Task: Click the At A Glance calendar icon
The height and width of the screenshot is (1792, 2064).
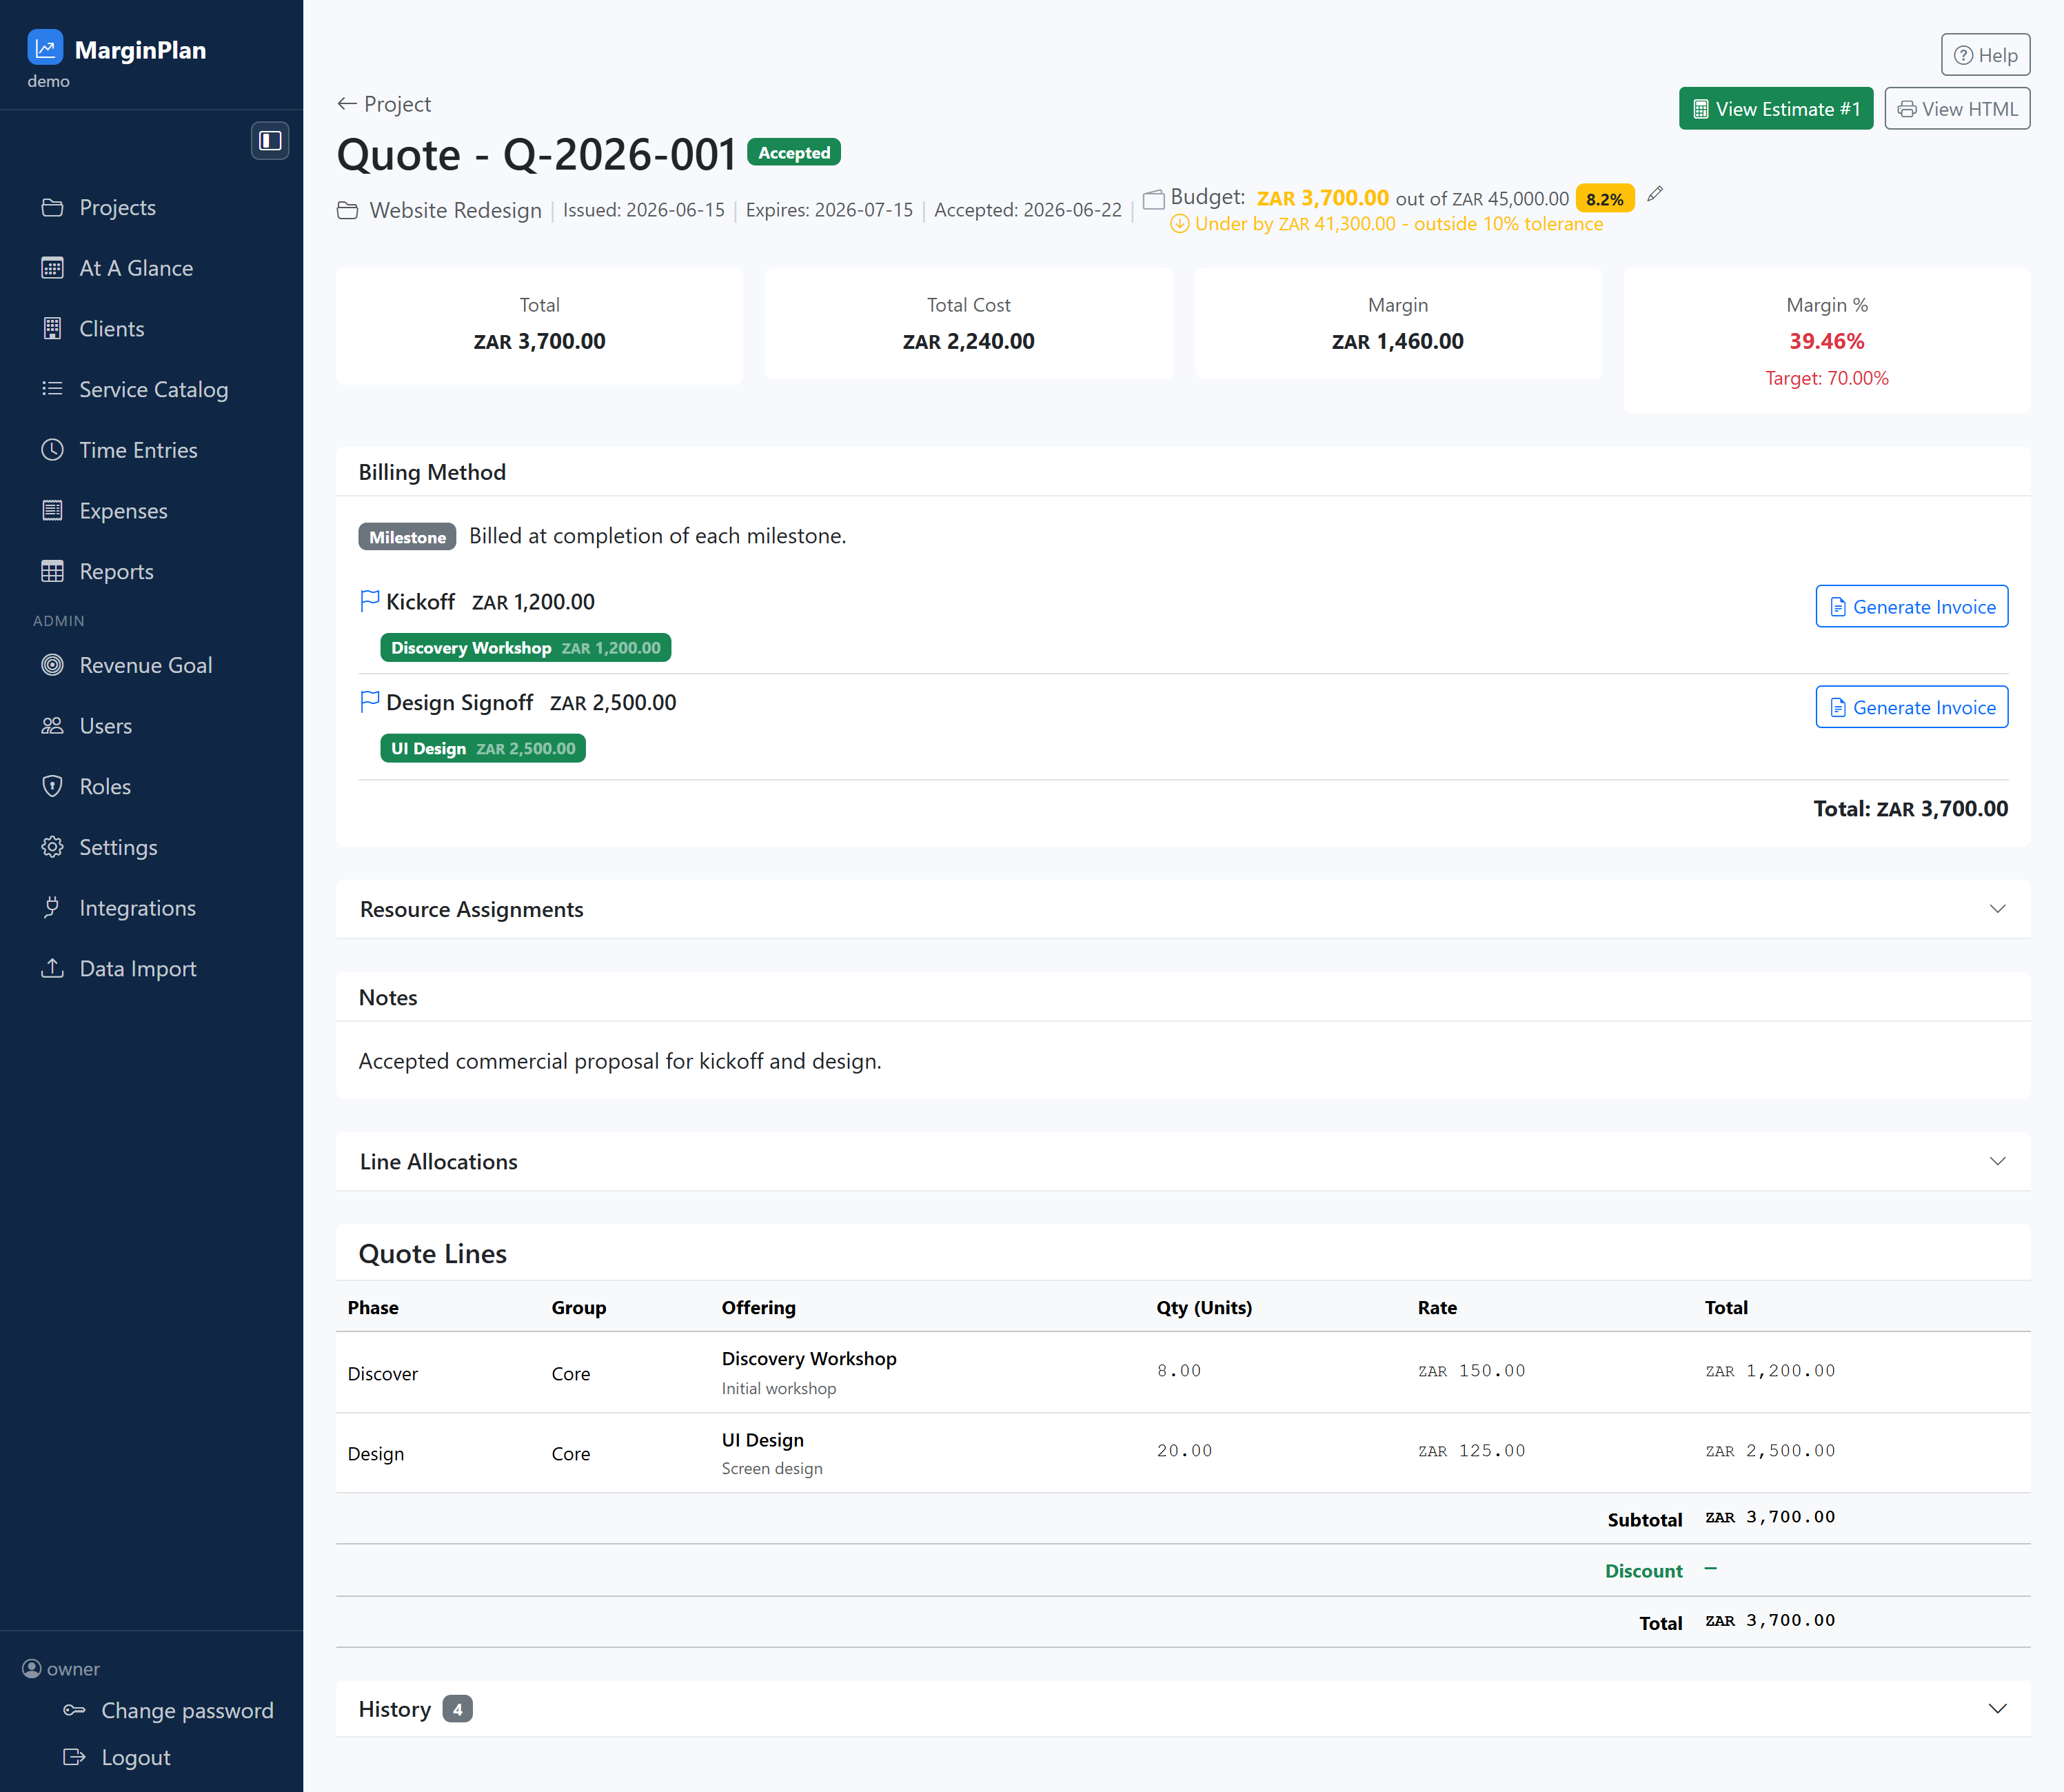Action: click(x=52, y=268)
